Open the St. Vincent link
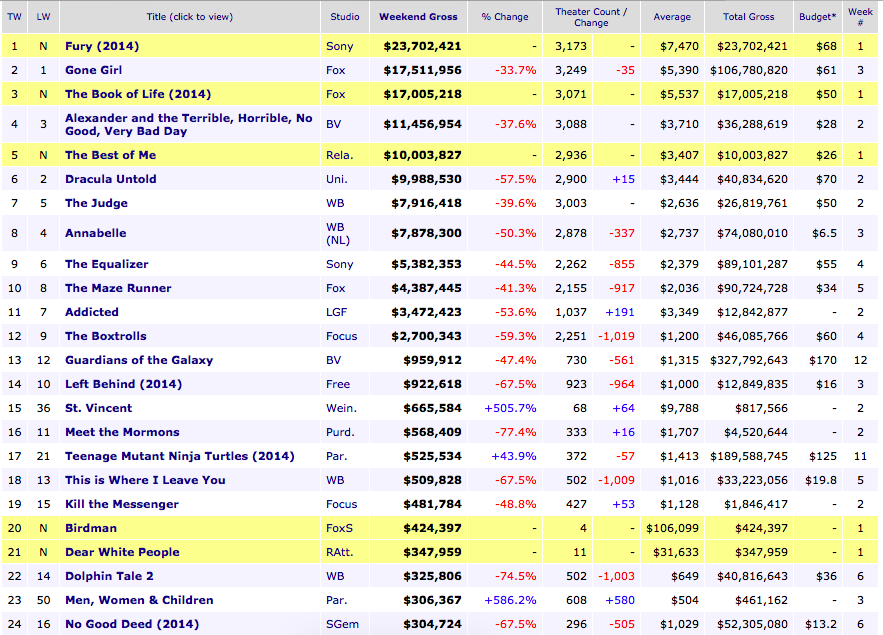Image resolution: width=883 pixels, height=635 pixels. [x=99, y=408]
